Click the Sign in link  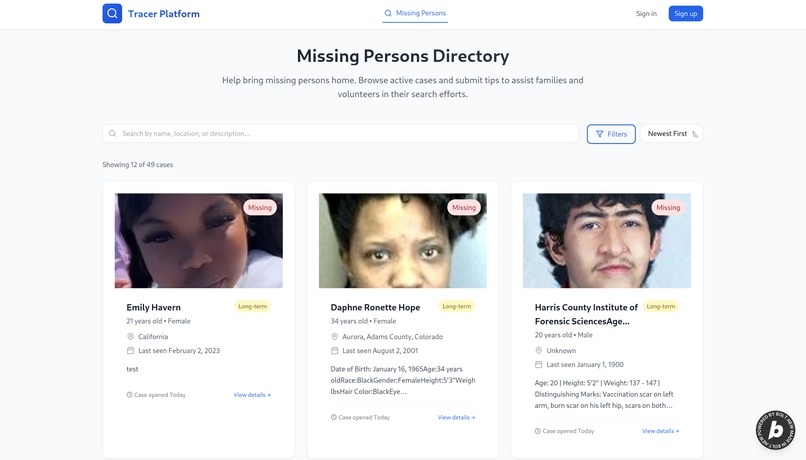646,14
